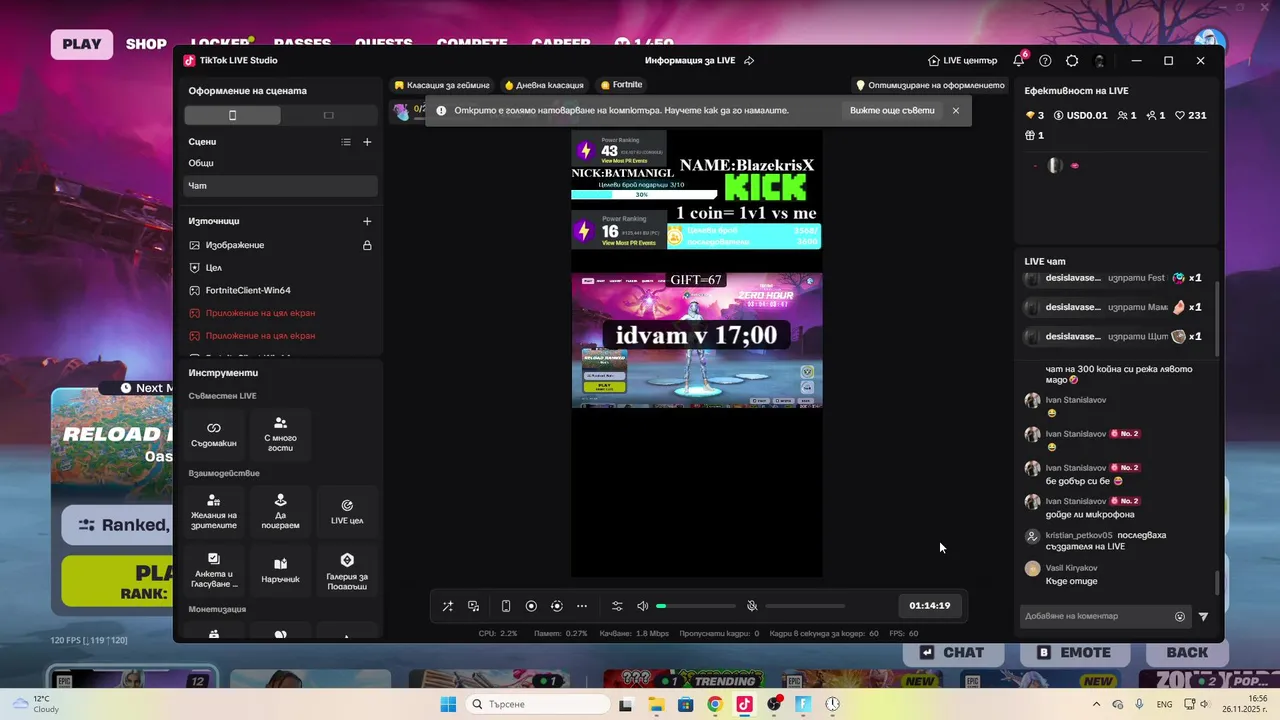Open the Анкета и гласуване tool

pos(214,570)
